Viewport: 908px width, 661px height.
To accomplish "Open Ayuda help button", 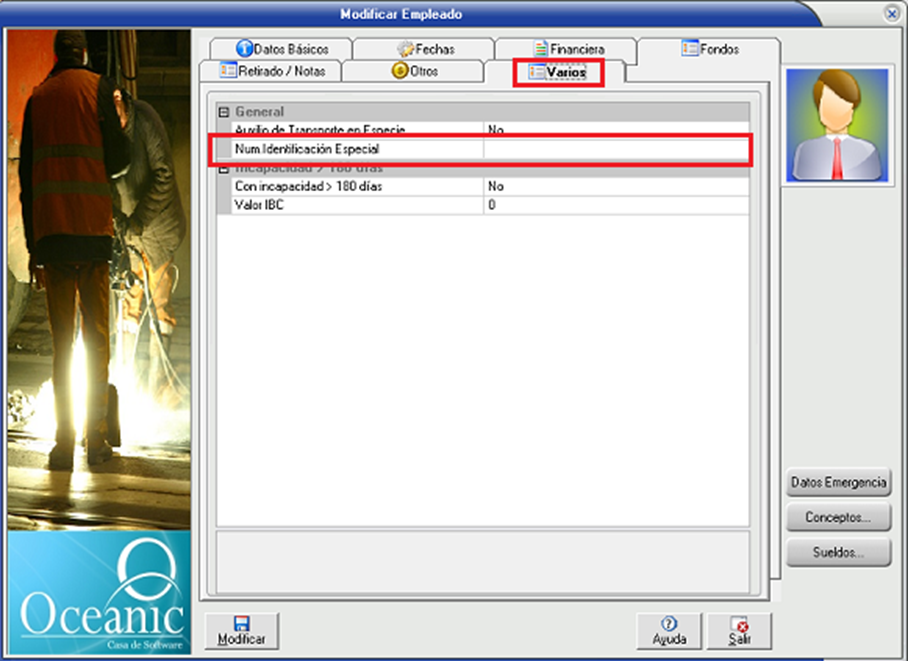I will click(x=669, y=631).
